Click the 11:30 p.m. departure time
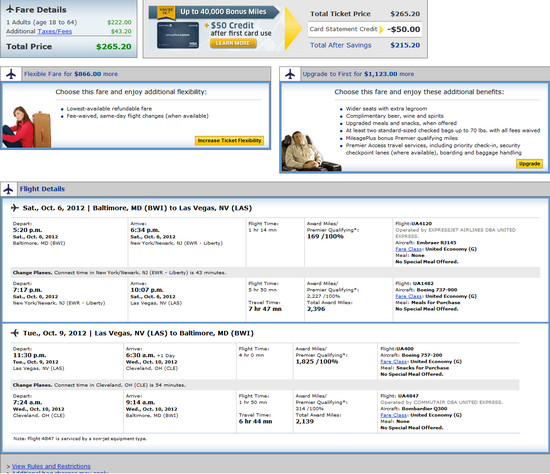This screenshot has width=550, height=474. pos(29,355)
